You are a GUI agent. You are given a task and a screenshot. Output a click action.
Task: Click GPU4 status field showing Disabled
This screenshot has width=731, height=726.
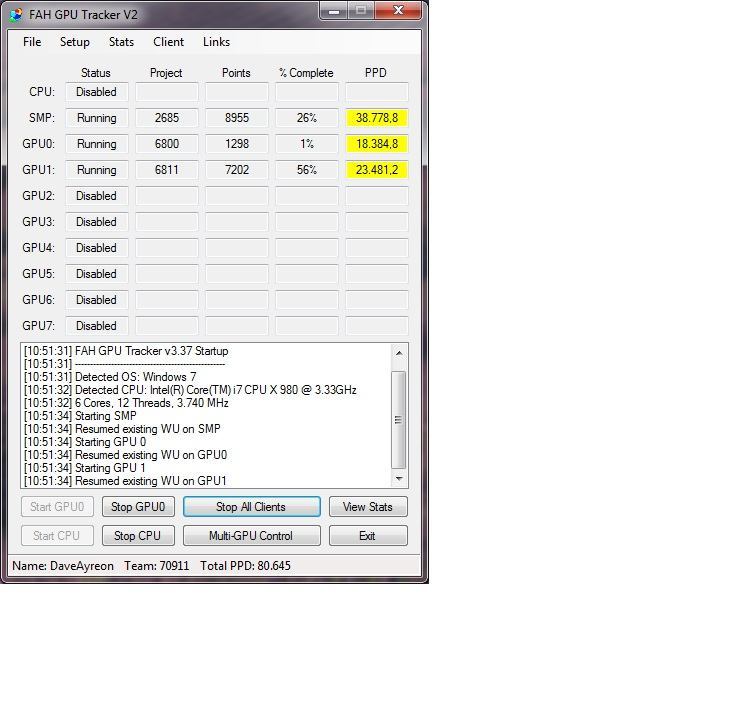tap(97, 248)
